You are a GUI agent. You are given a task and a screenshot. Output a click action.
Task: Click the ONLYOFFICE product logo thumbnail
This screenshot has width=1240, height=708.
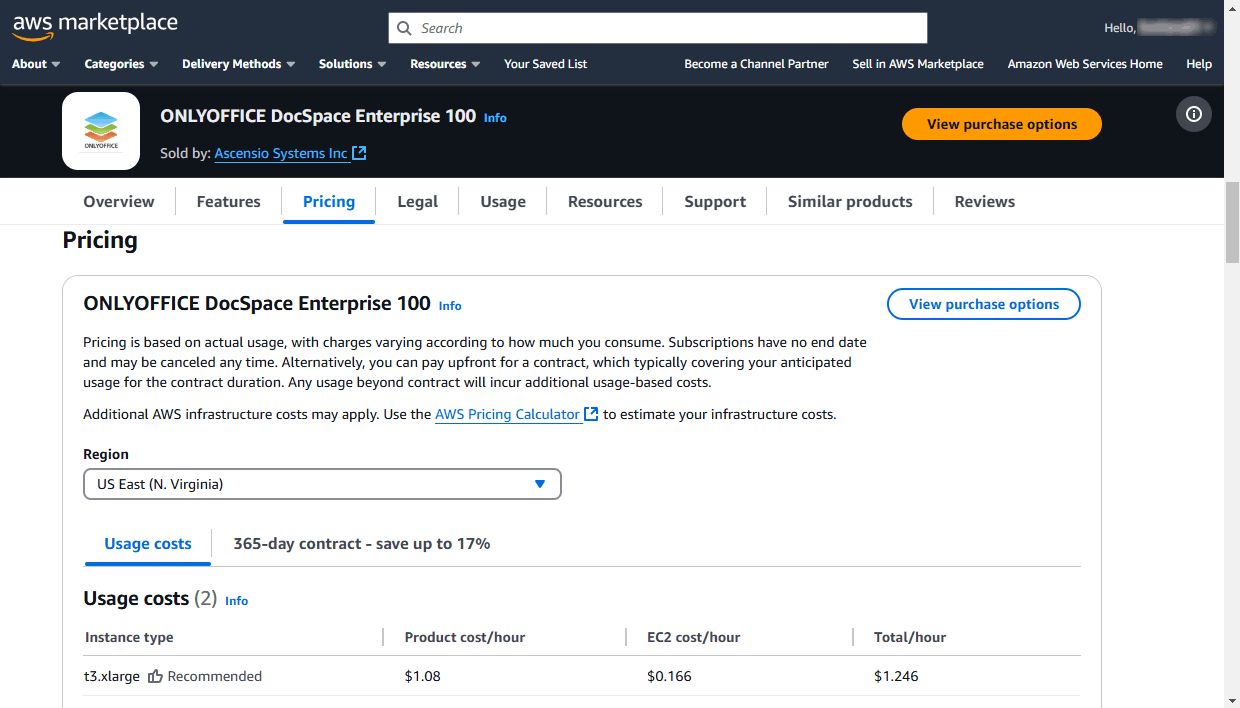click(x=101, y=131)
